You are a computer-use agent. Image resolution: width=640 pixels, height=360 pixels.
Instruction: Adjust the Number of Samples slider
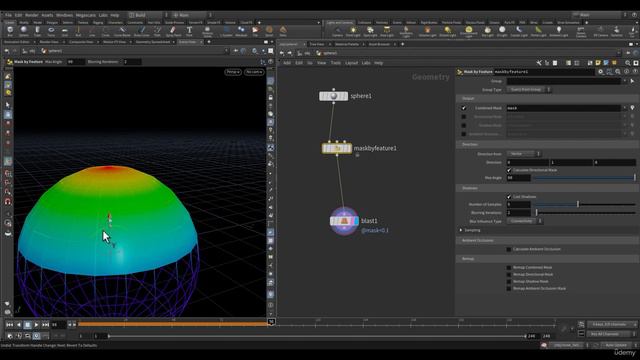pyautogui.click(x=584, y=204)
